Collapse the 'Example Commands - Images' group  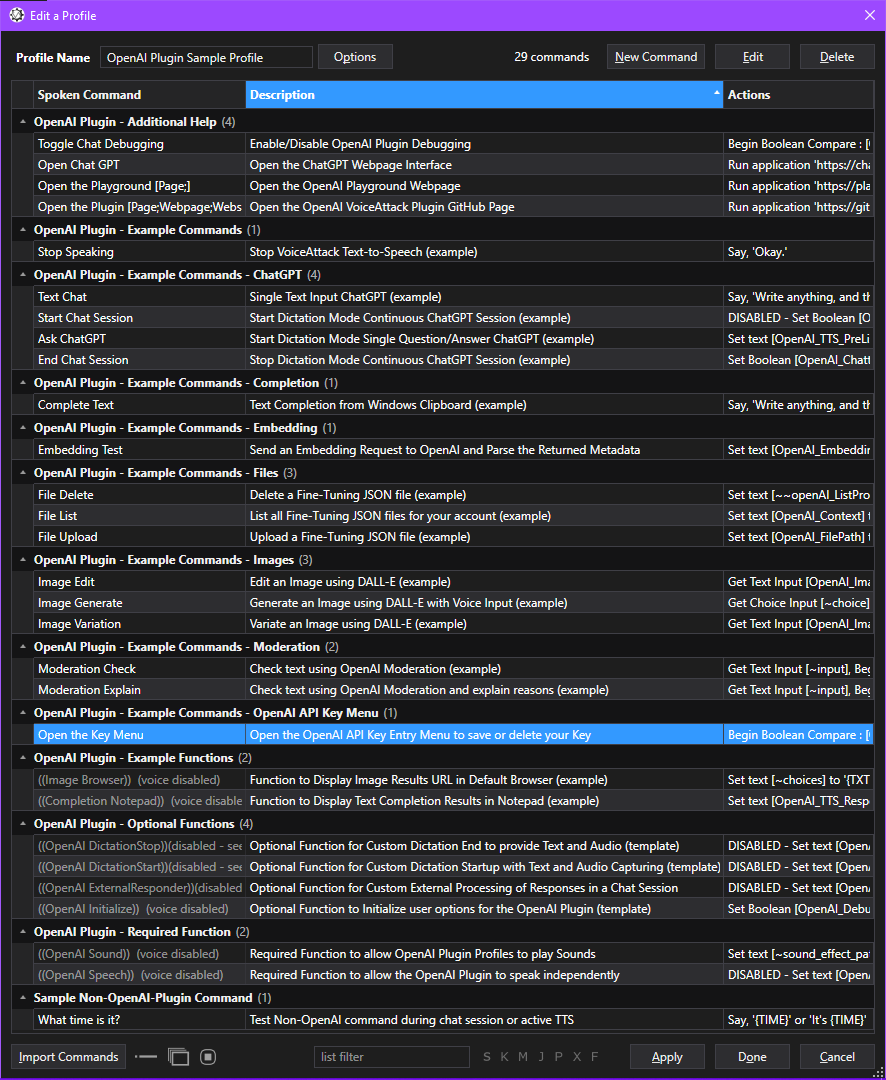pos(22,559)
